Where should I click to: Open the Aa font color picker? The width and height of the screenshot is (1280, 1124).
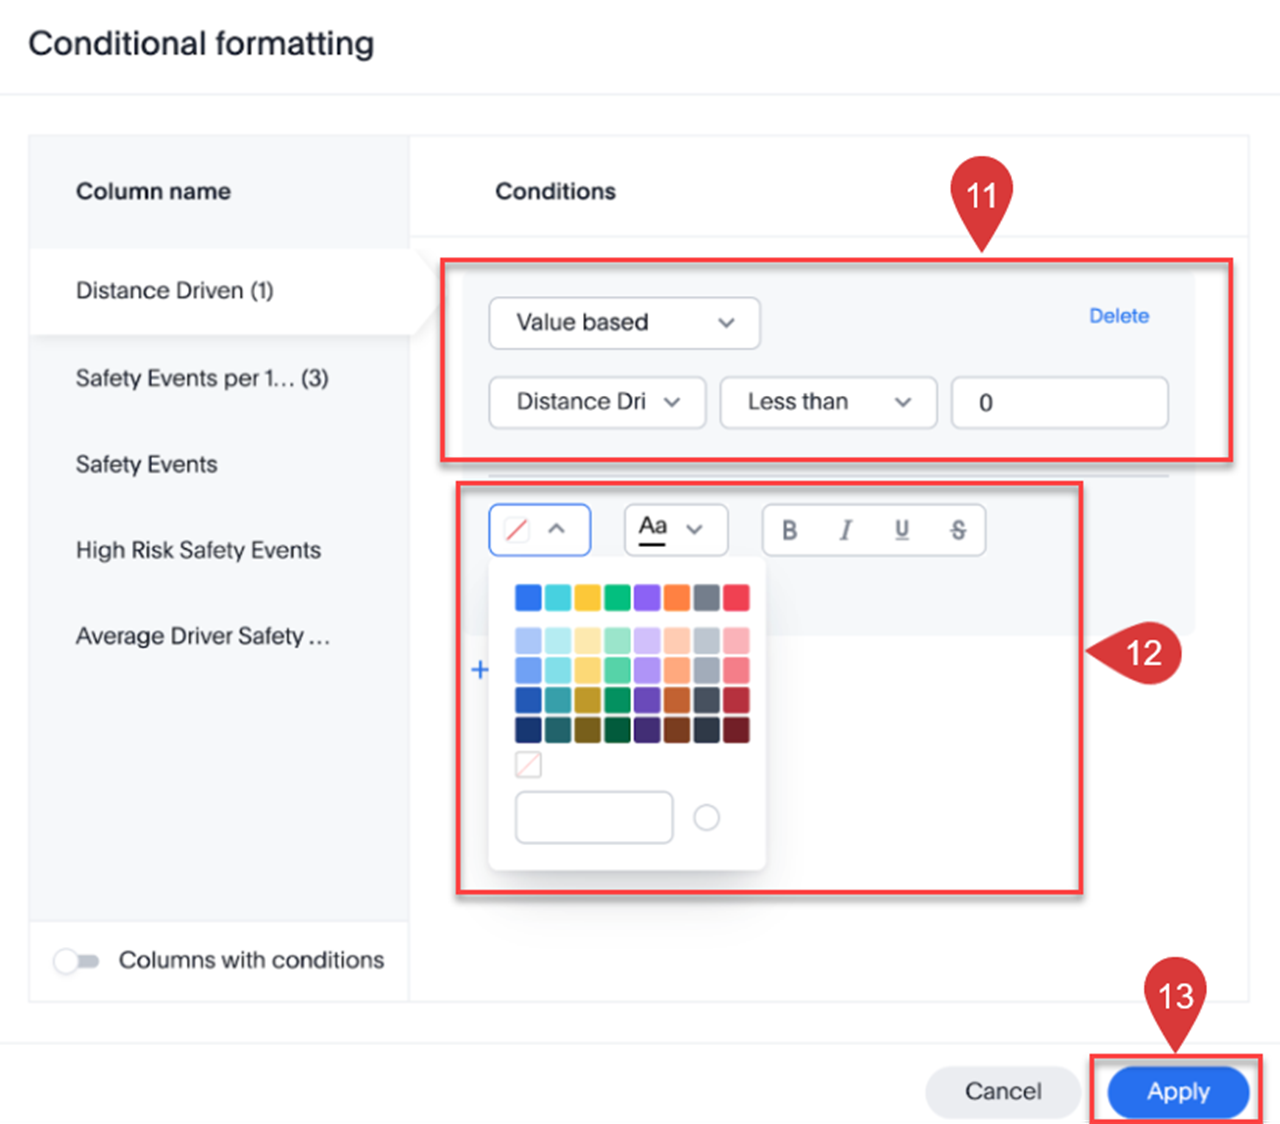pos(675,529)
